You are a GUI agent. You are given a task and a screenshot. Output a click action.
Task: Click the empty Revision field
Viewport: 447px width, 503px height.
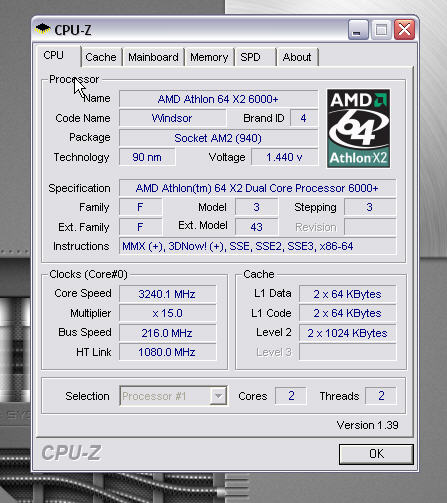pyautogui.click(x=370, y=227)
